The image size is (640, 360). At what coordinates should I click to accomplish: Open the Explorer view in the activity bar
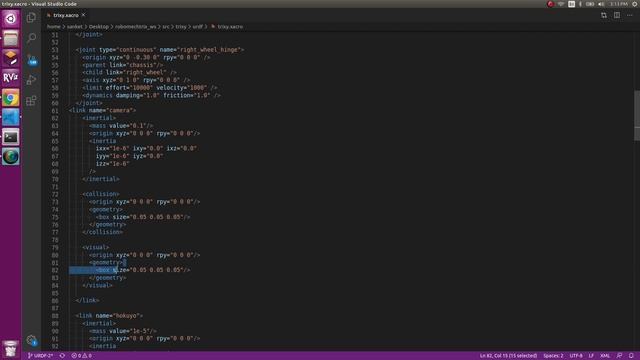pos(31,18)
